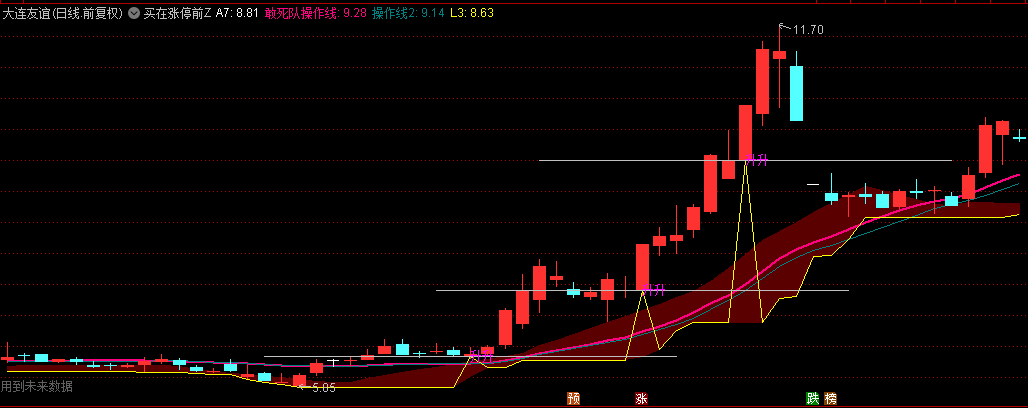Click the magenta 升 marker on the lowest white line

(483, 356)
